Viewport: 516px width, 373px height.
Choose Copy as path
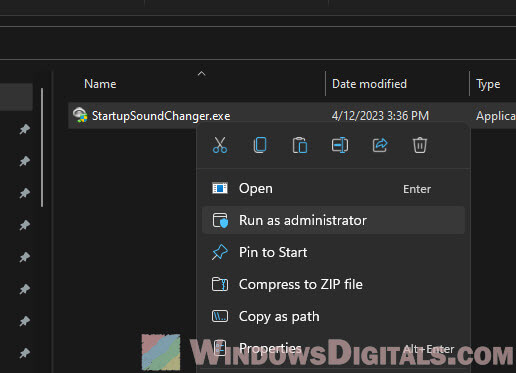[333, 316]
